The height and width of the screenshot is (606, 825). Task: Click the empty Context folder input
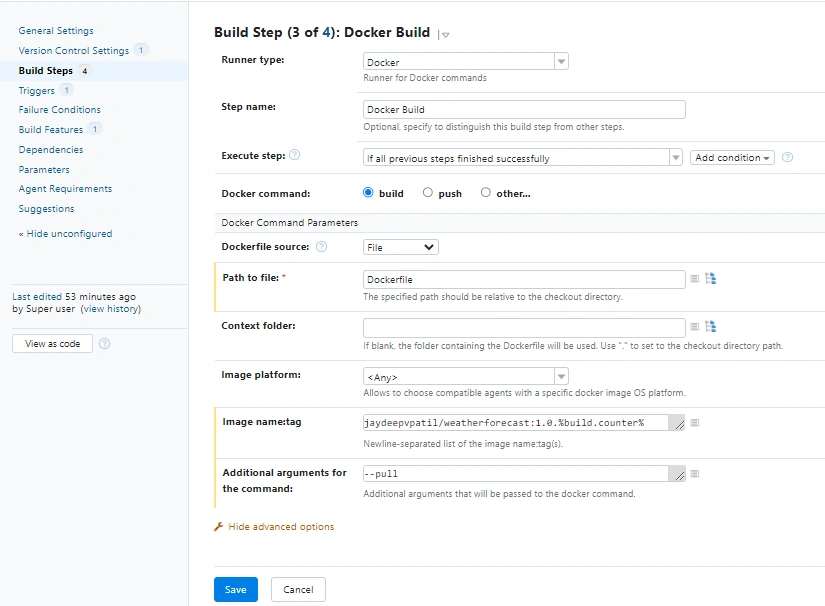tap(524, 328)
